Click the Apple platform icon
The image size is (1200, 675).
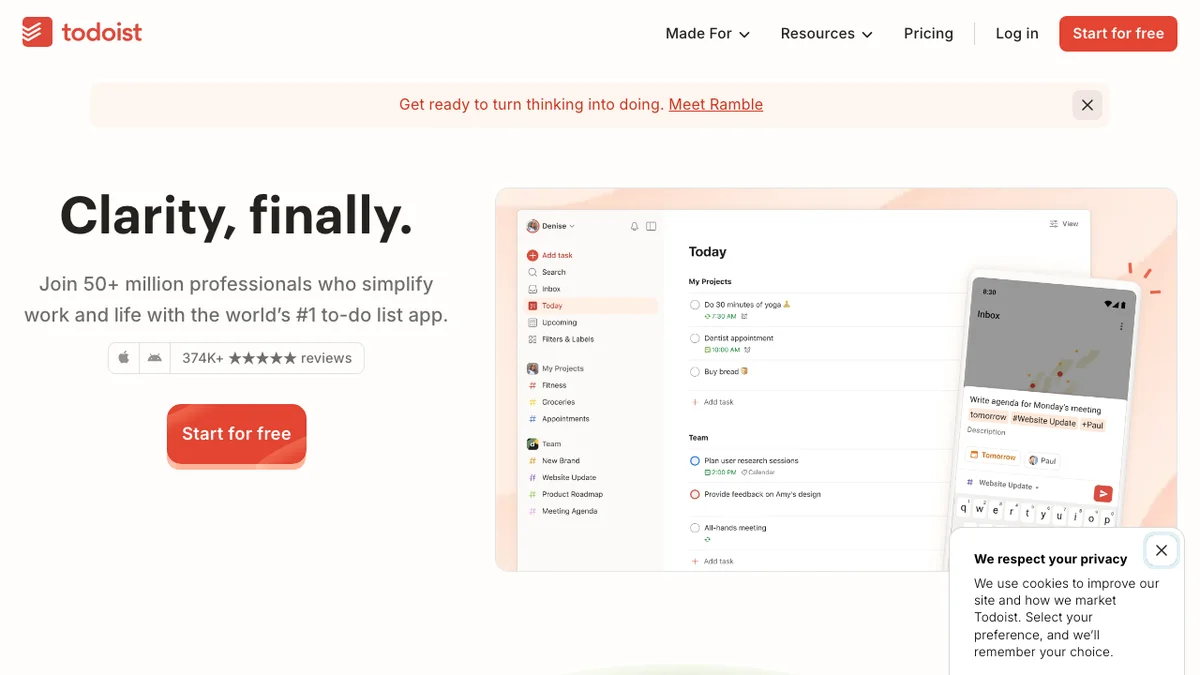click(x=124, y=358)
